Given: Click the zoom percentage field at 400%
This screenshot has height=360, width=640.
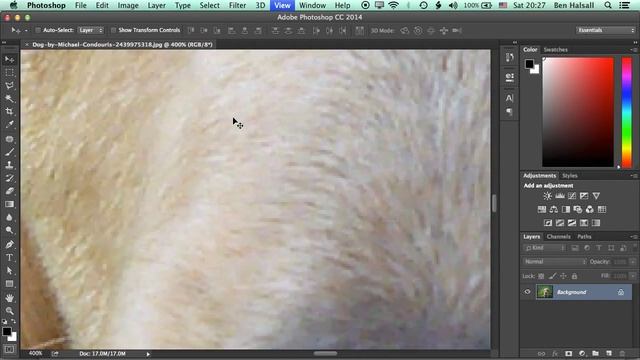Looking at the screenshot, I should point(36,353).
